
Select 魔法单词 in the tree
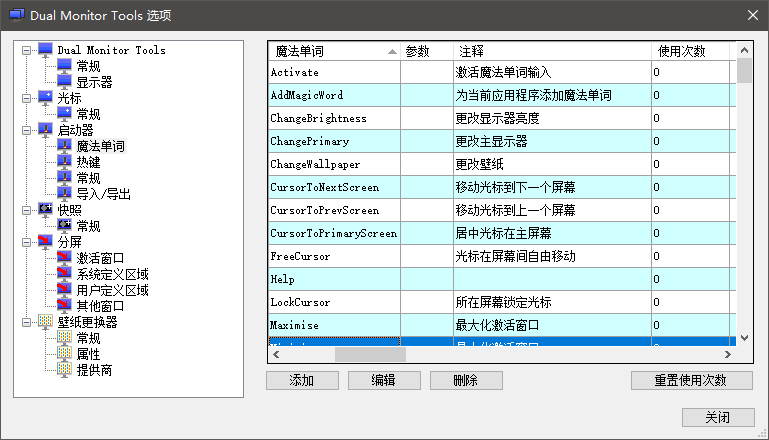click(101, 146)
